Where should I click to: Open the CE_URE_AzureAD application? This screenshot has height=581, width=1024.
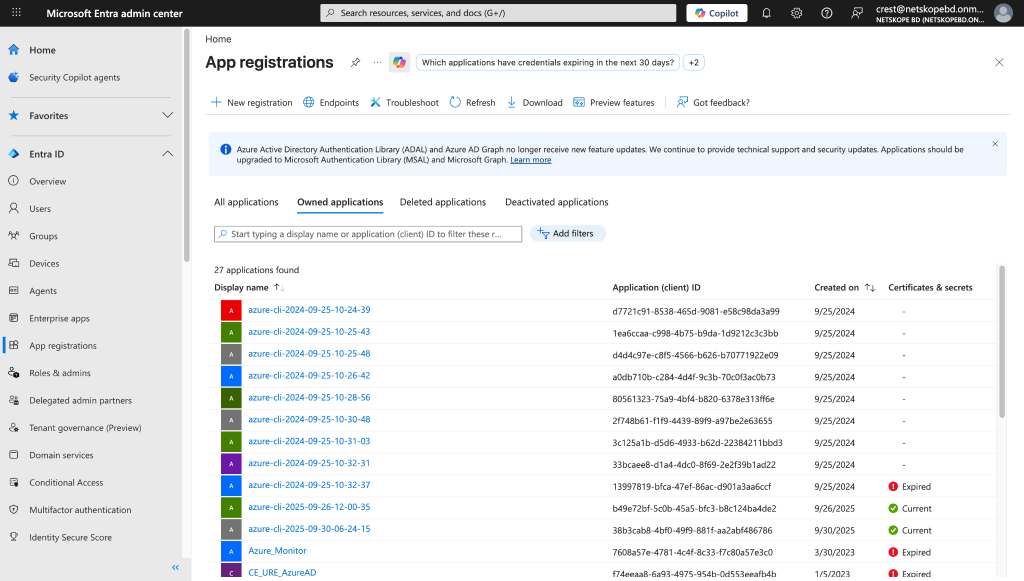click(x=282, y=573)
